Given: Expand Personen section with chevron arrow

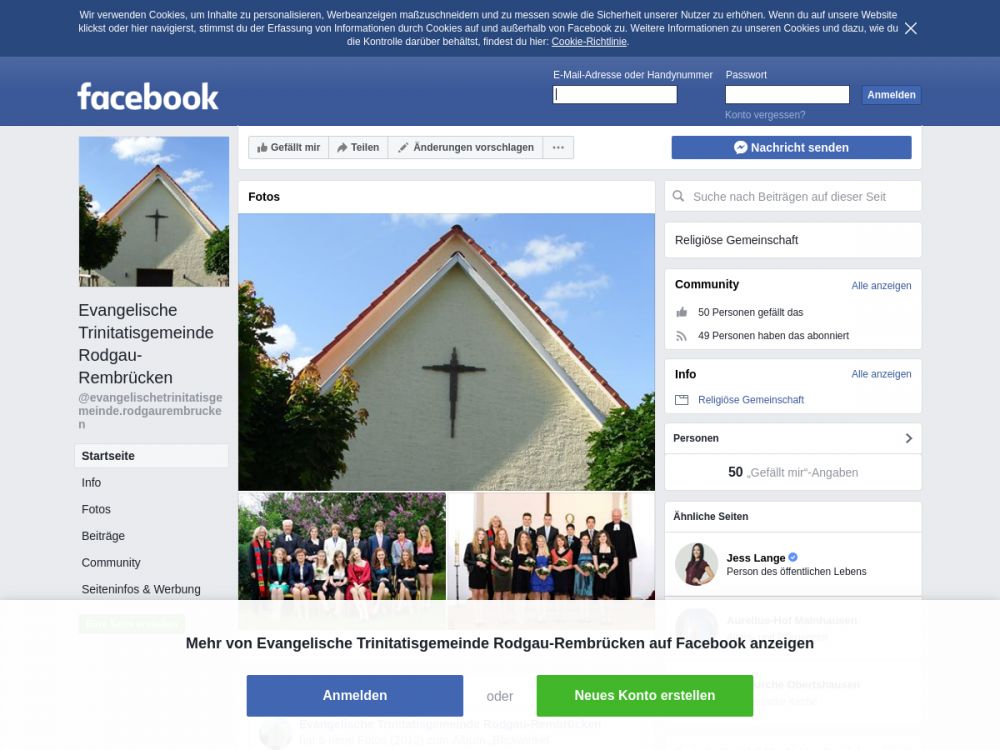Looking at the screenshot, I should (909, 438).
